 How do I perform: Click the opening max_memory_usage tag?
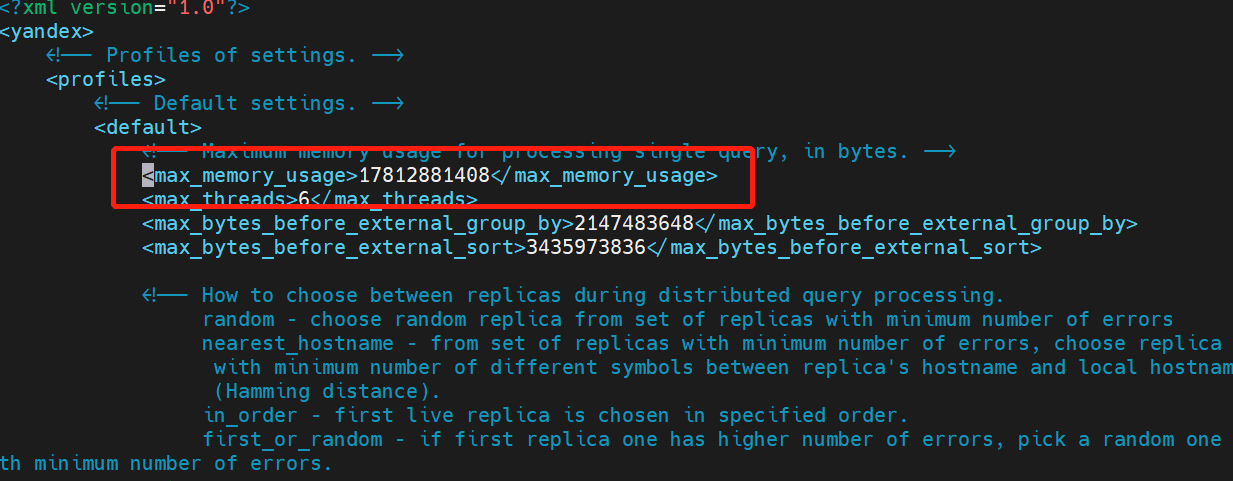[x=250, y=176]
